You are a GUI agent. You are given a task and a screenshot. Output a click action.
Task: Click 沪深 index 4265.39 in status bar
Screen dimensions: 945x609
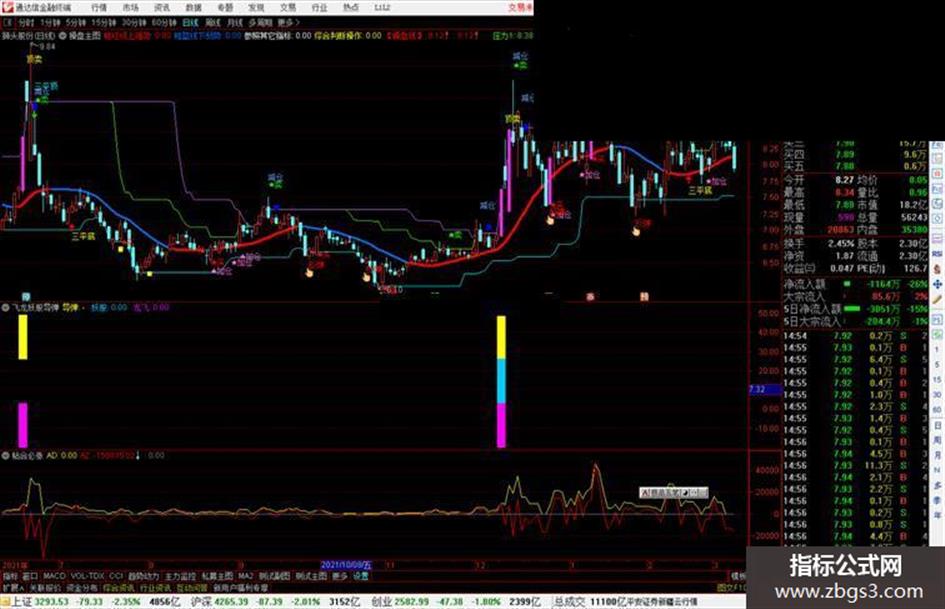click(219, 602)
